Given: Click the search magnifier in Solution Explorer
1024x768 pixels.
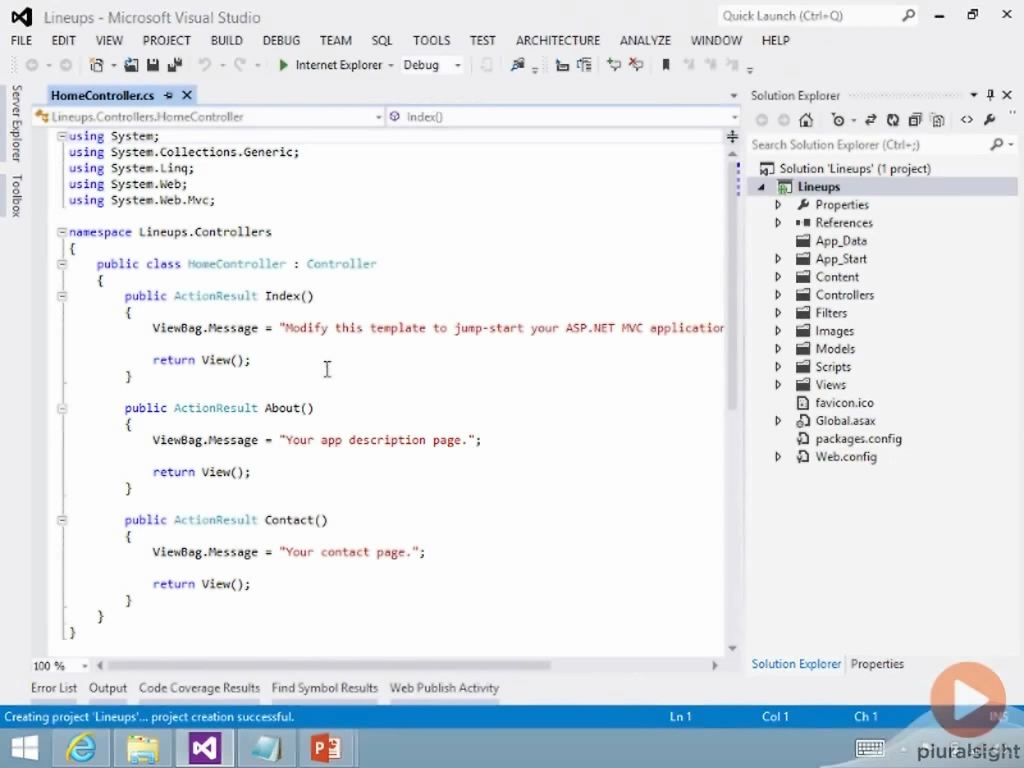Looking at the screenshot, I should [x=997, y=144].
